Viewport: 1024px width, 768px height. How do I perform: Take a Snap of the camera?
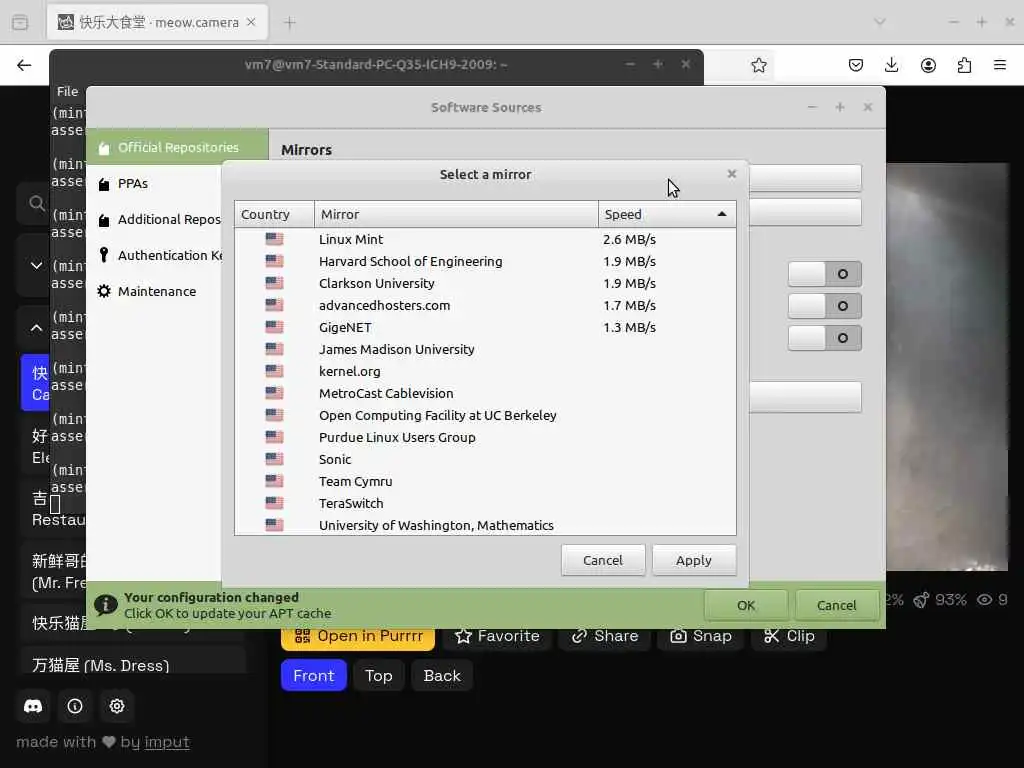pyautogui.click(x=701, y=637)
